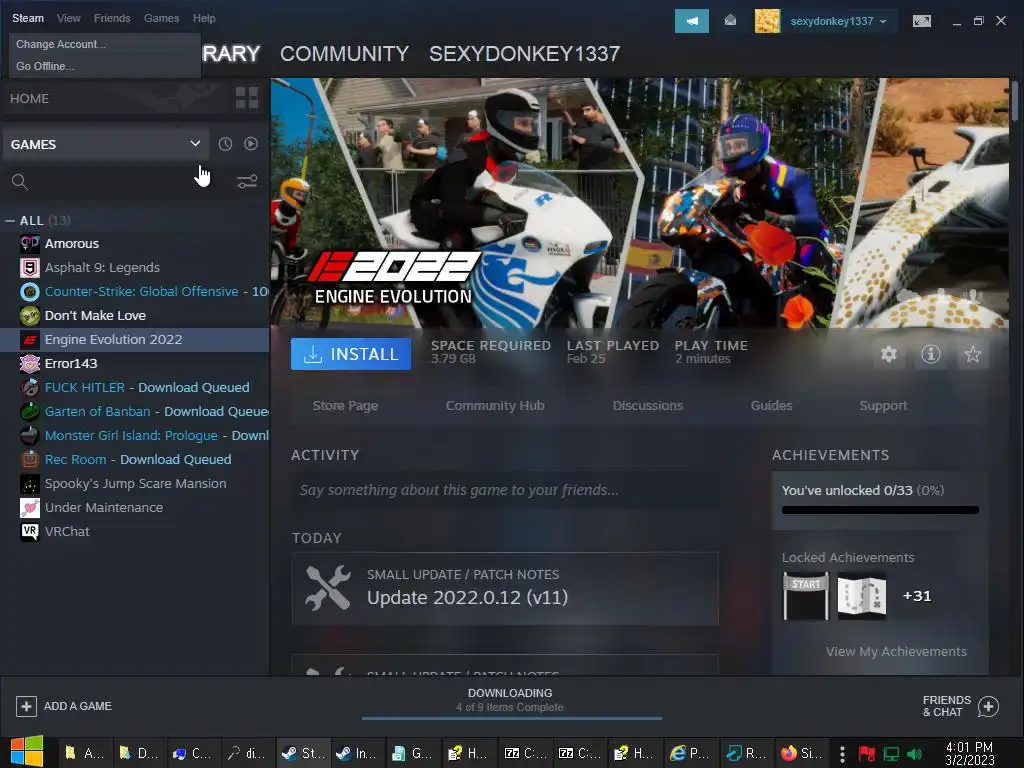This screenshot has height=768, width=1024.
Task: Open advanced filter settings icon
Action: pyautogui.click(x=247, y=182)
